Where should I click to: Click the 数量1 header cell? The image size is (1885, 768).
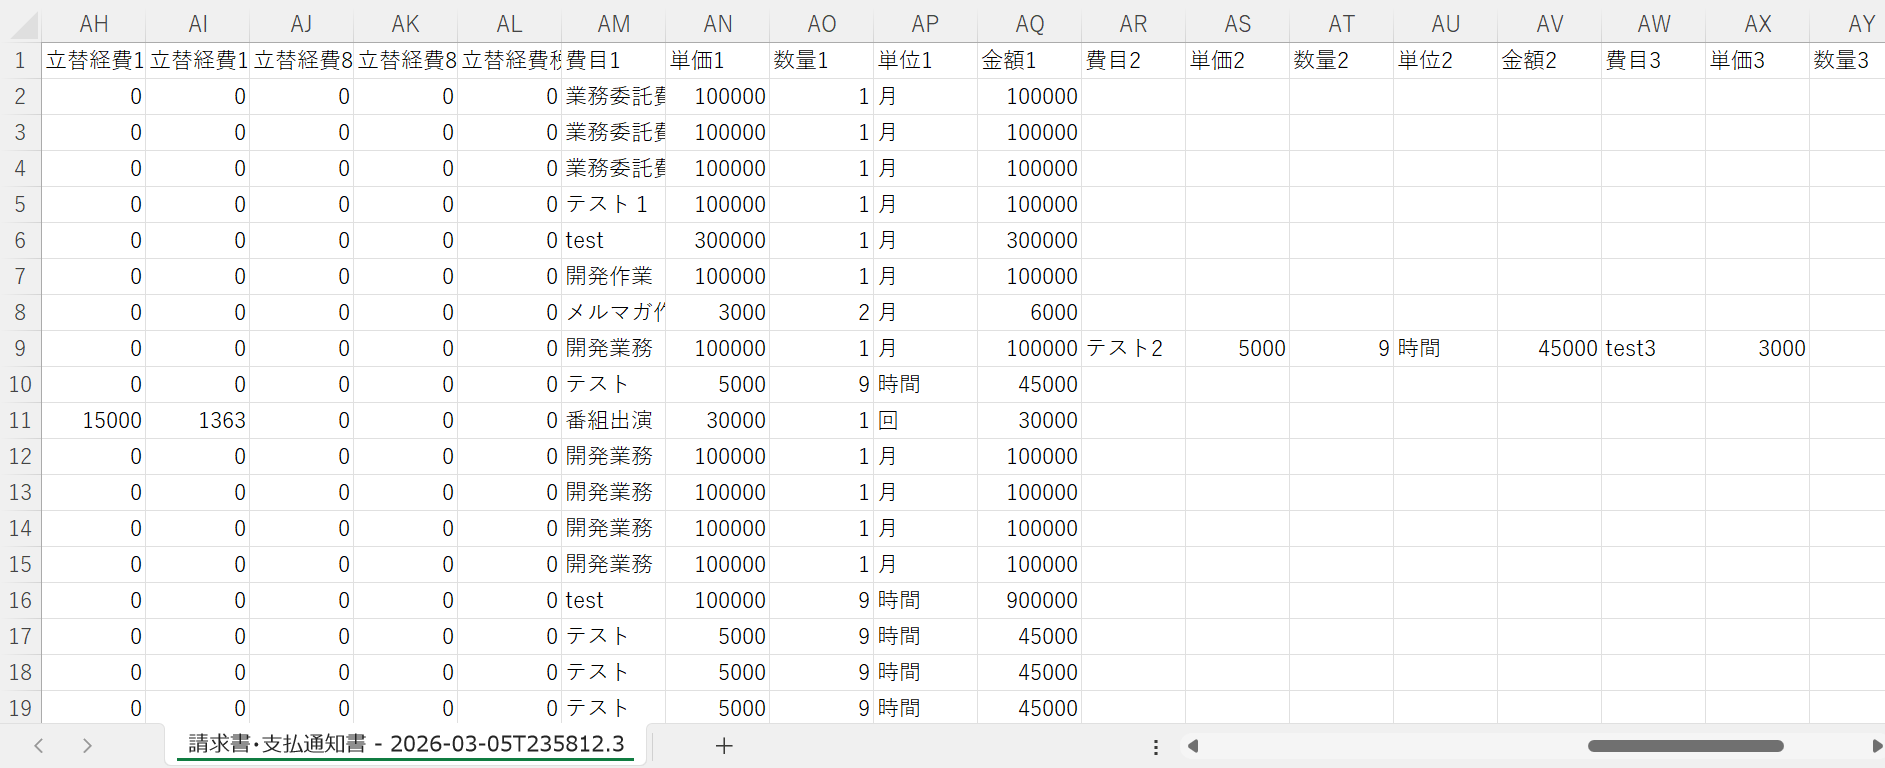click(822, 60)
